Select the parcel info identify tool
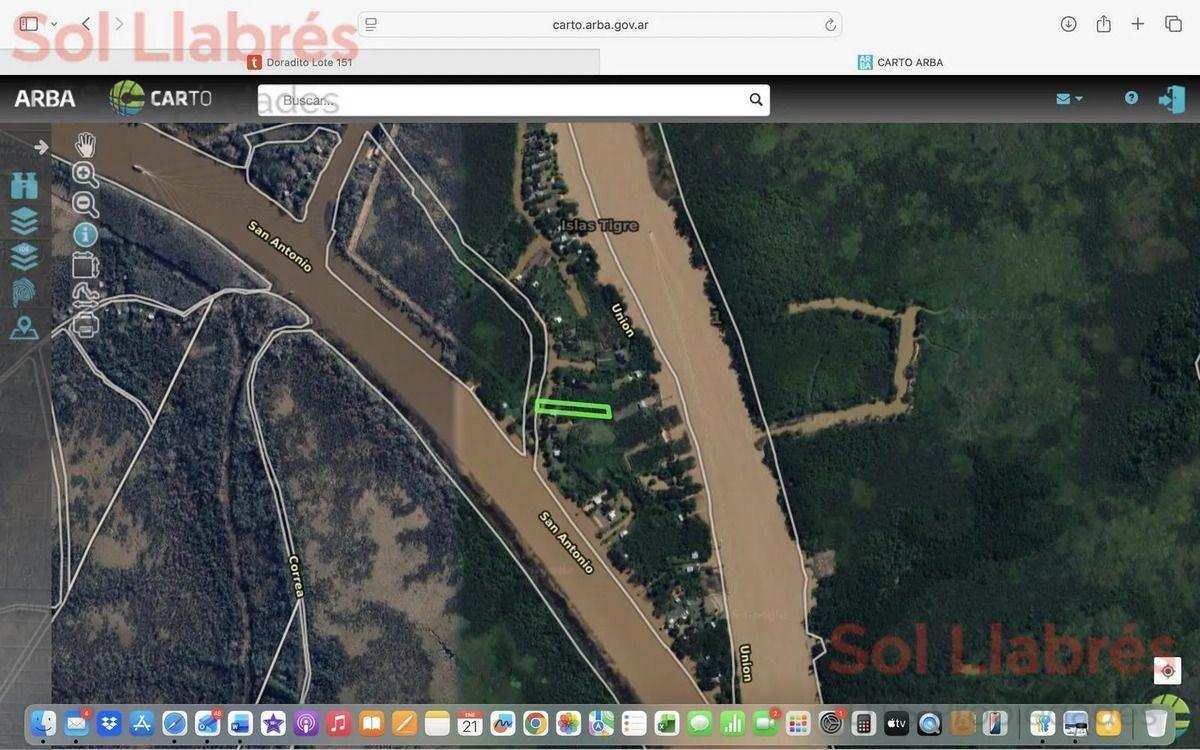This screenshot has width=1200, height=750. pos(86,235)
